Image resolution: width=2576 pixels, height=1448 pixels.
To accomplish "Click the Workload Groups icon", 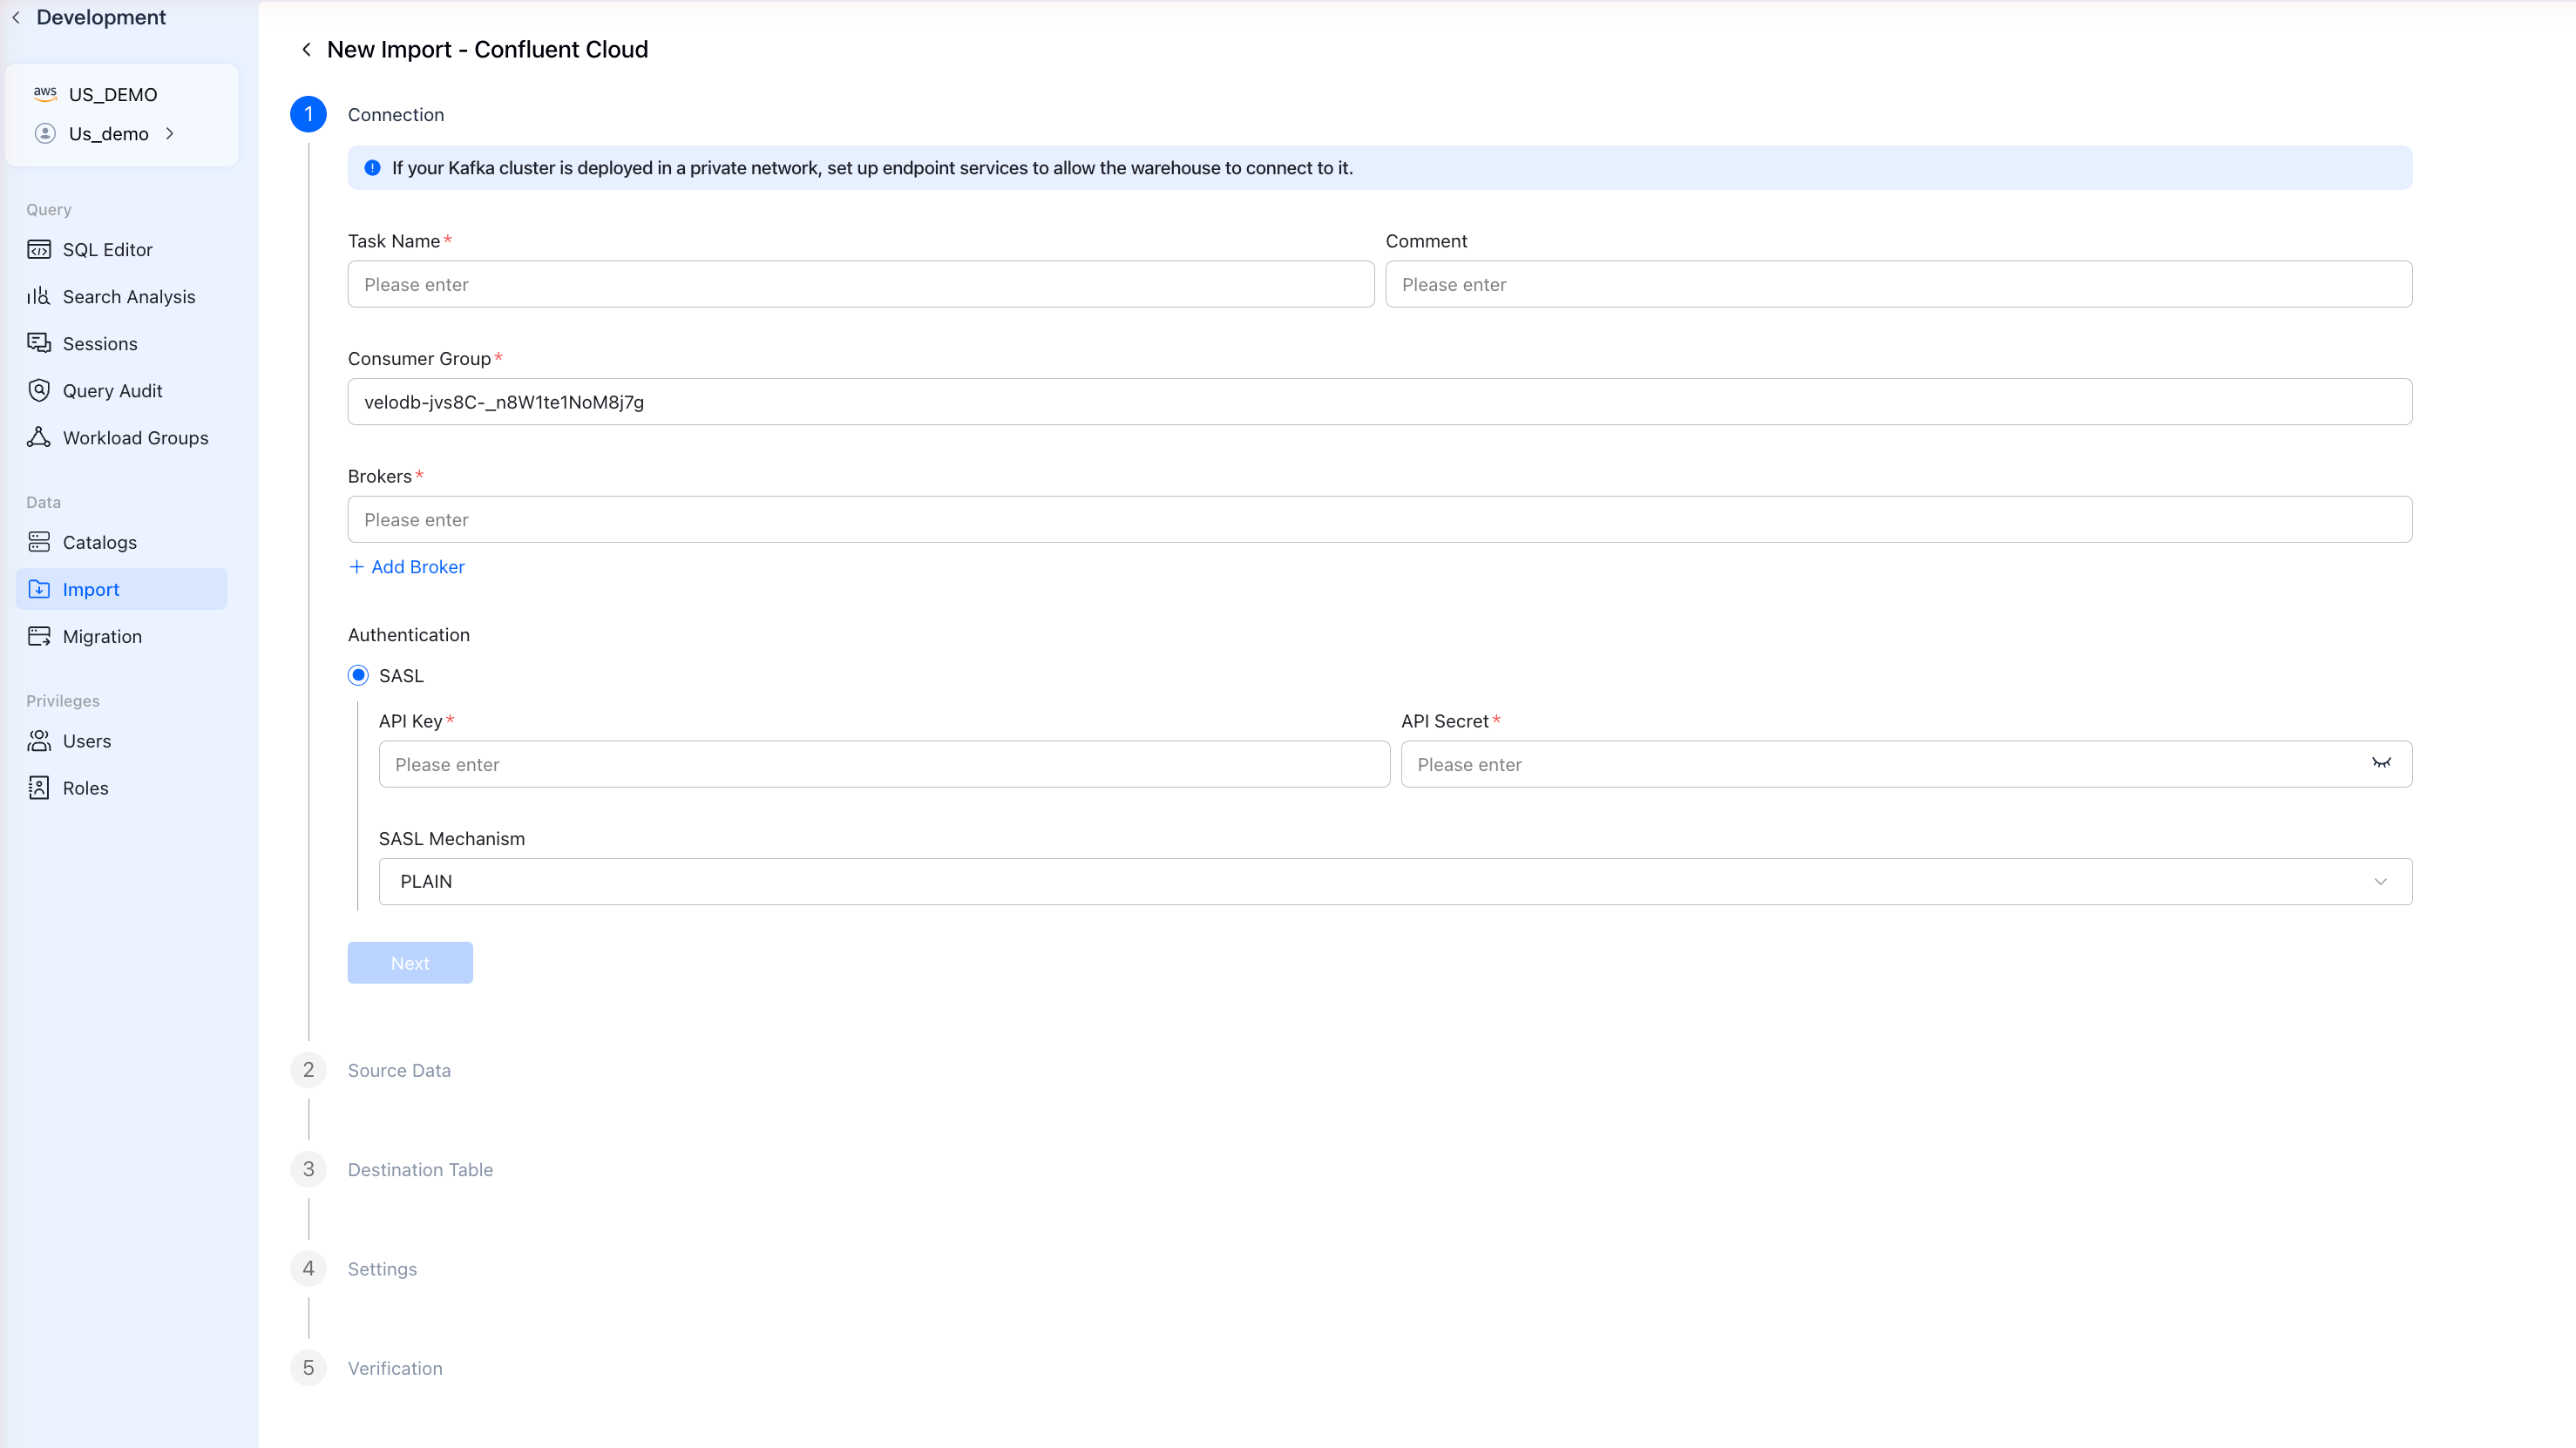I will pyautogui.click(x=39, y=438).
